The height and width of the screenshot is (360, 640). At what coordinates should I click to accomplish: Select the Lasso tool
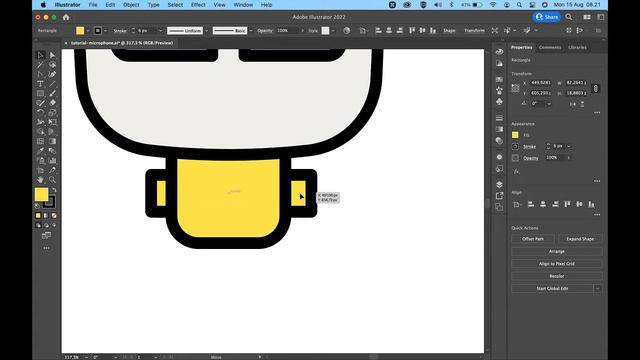tap(53, 65)
